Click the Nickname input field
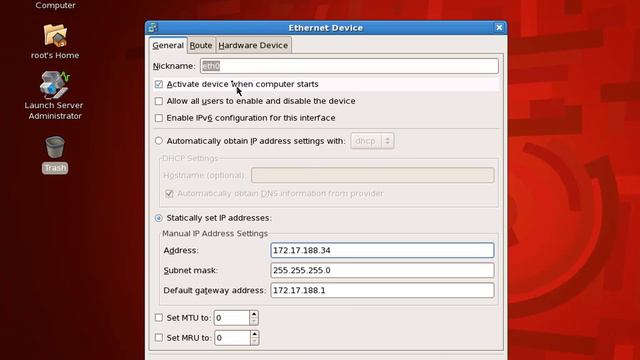This screenshot has height=360, width=640. [349, 66]
